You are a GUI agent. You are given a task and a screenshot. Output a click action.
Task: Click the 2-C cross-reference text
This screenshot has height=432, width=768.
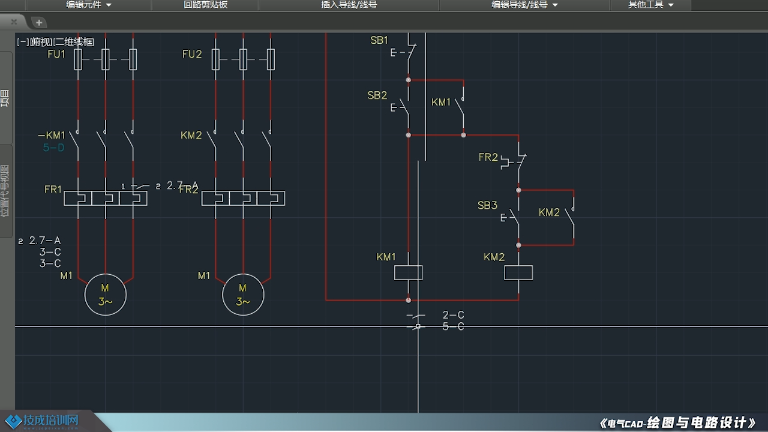[453, 315]
